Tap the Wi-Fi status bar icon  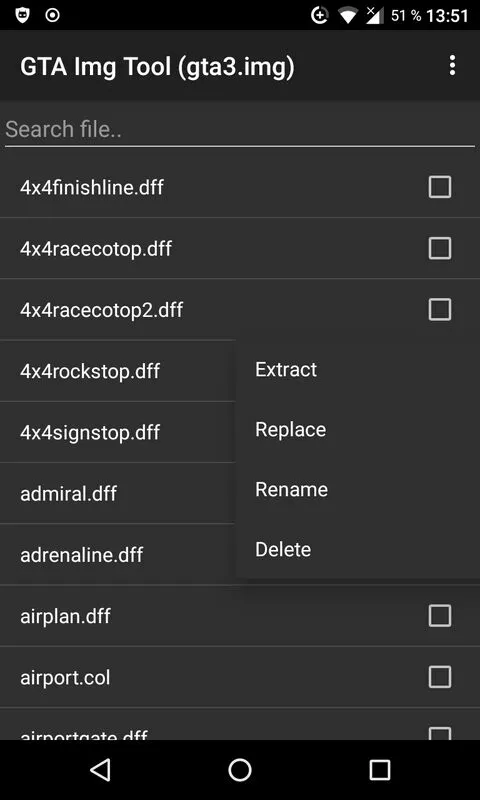348,16
